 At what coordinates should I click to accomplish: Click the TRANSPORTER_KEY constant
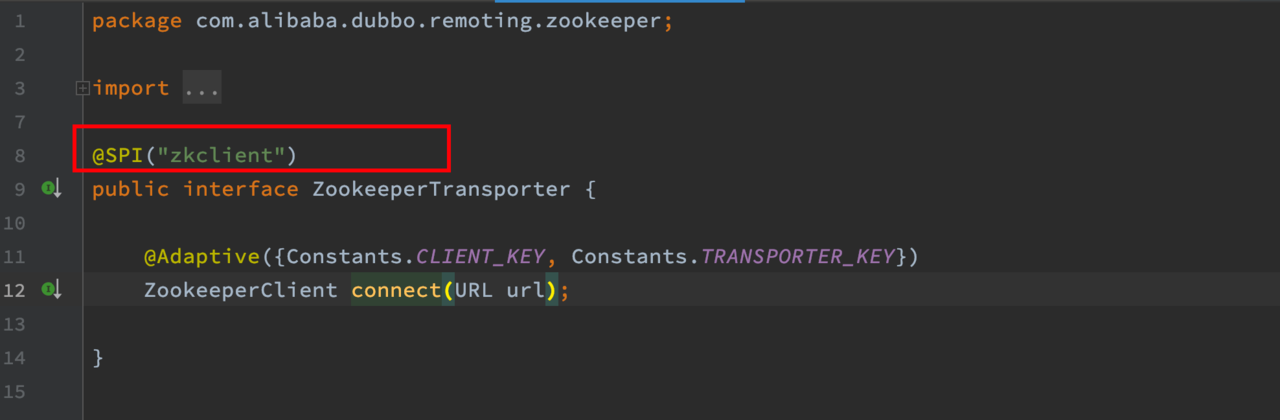pos(798,257)
